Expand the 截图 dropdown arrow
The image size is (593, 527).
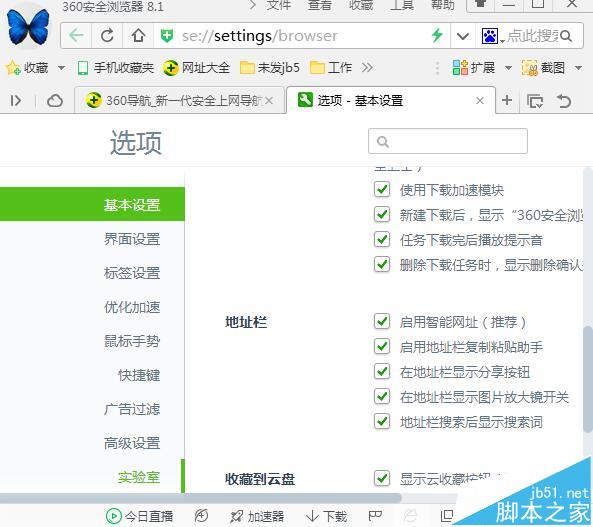click(578, 68)
